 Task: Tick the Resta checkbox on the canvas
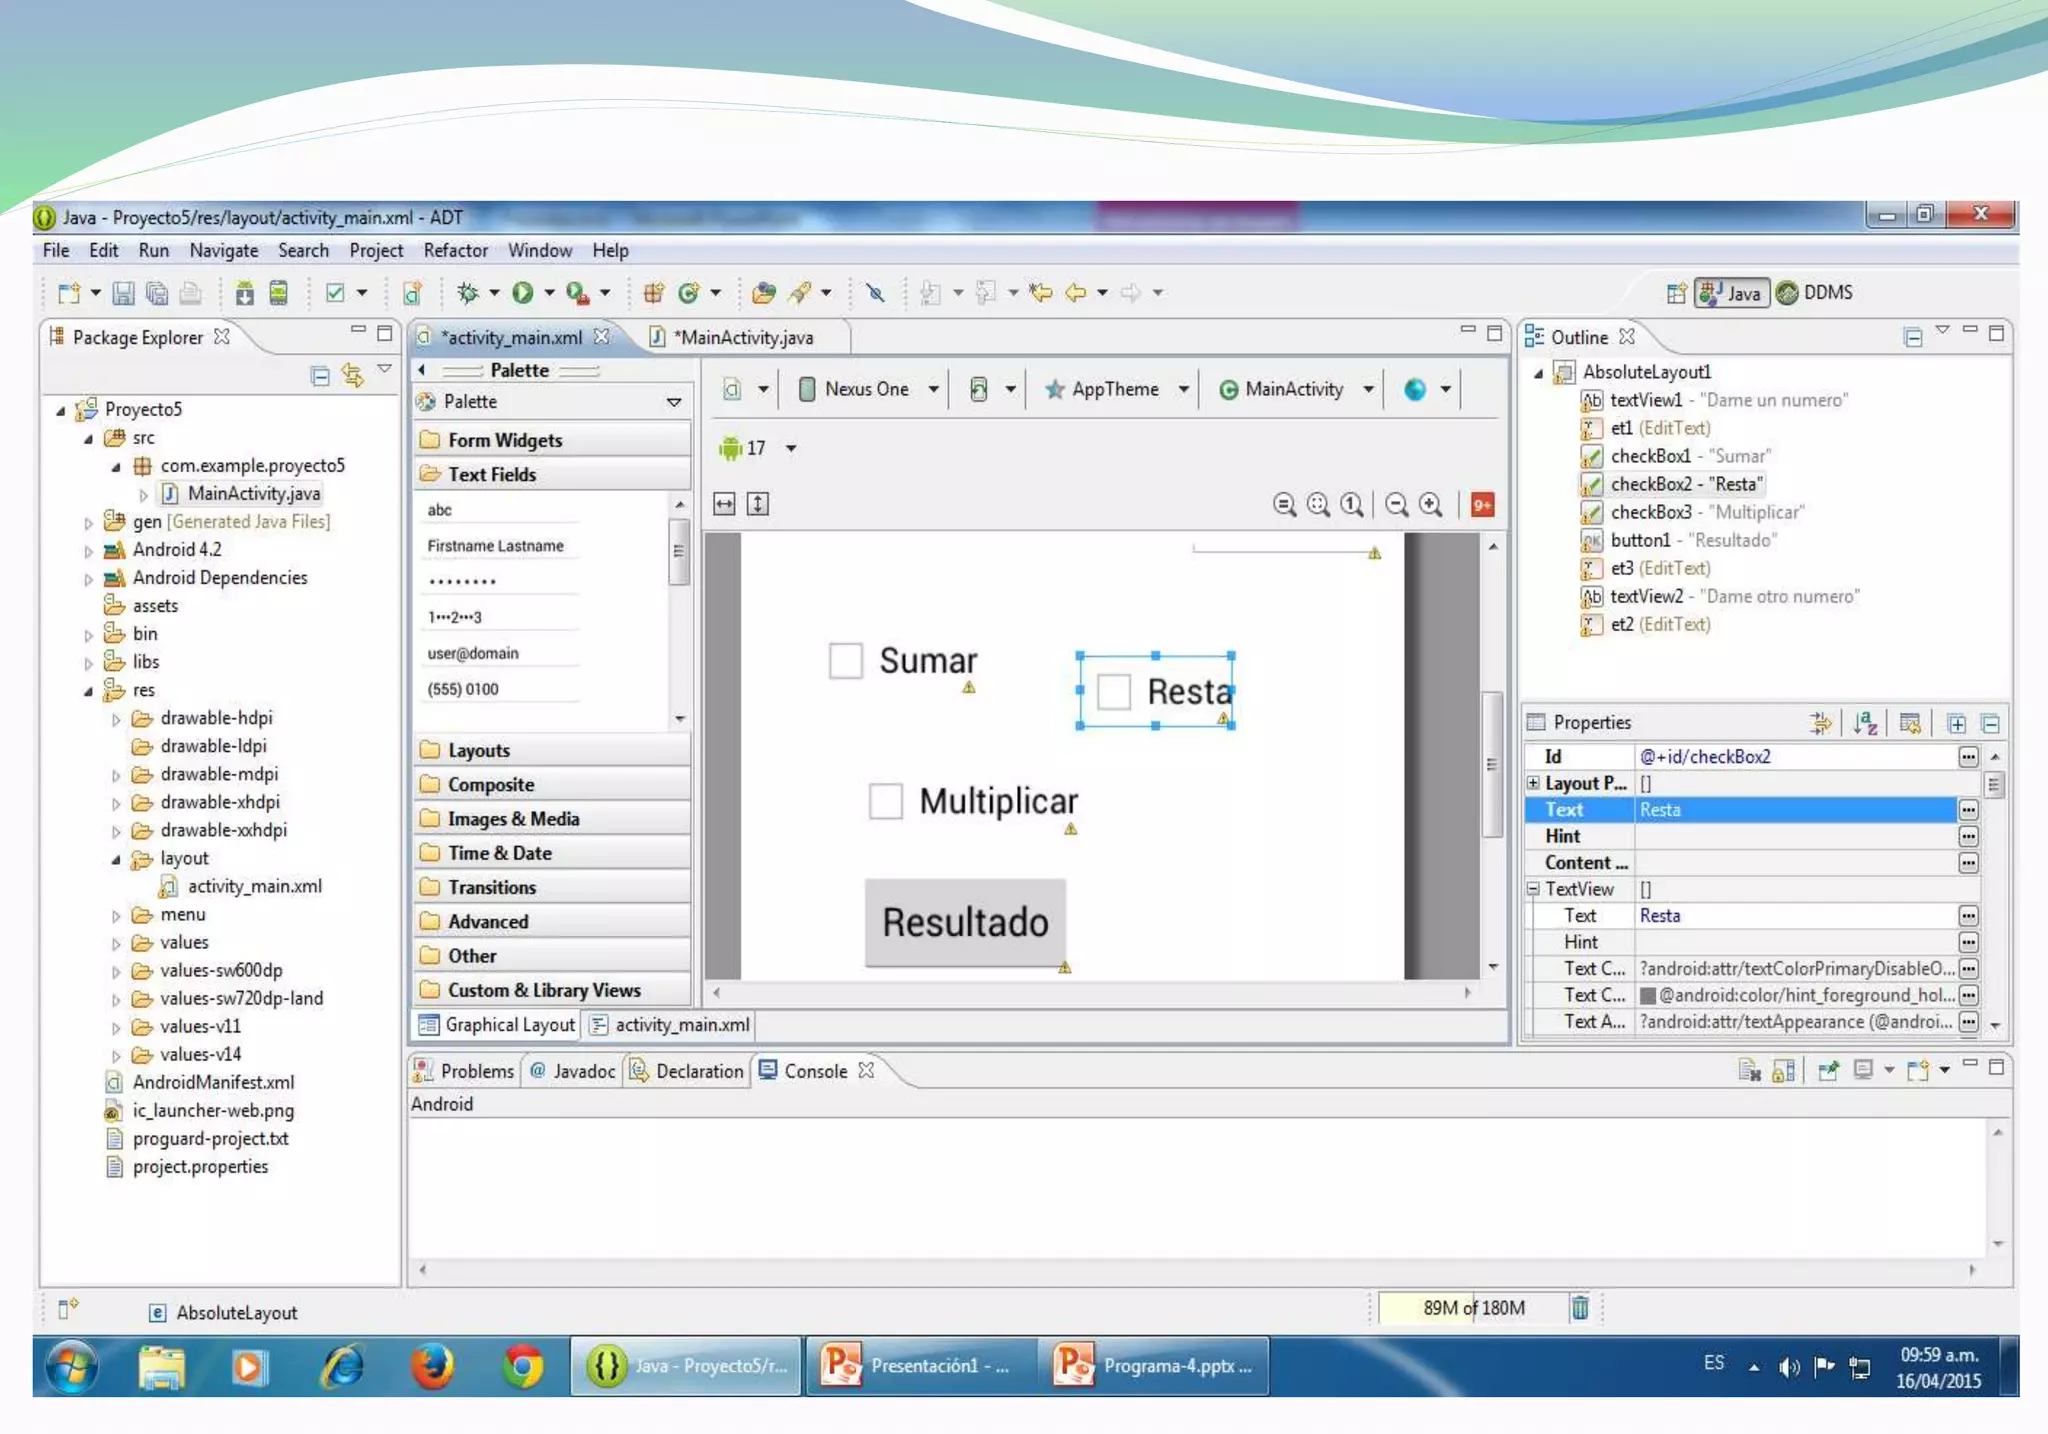[1114, 691]
